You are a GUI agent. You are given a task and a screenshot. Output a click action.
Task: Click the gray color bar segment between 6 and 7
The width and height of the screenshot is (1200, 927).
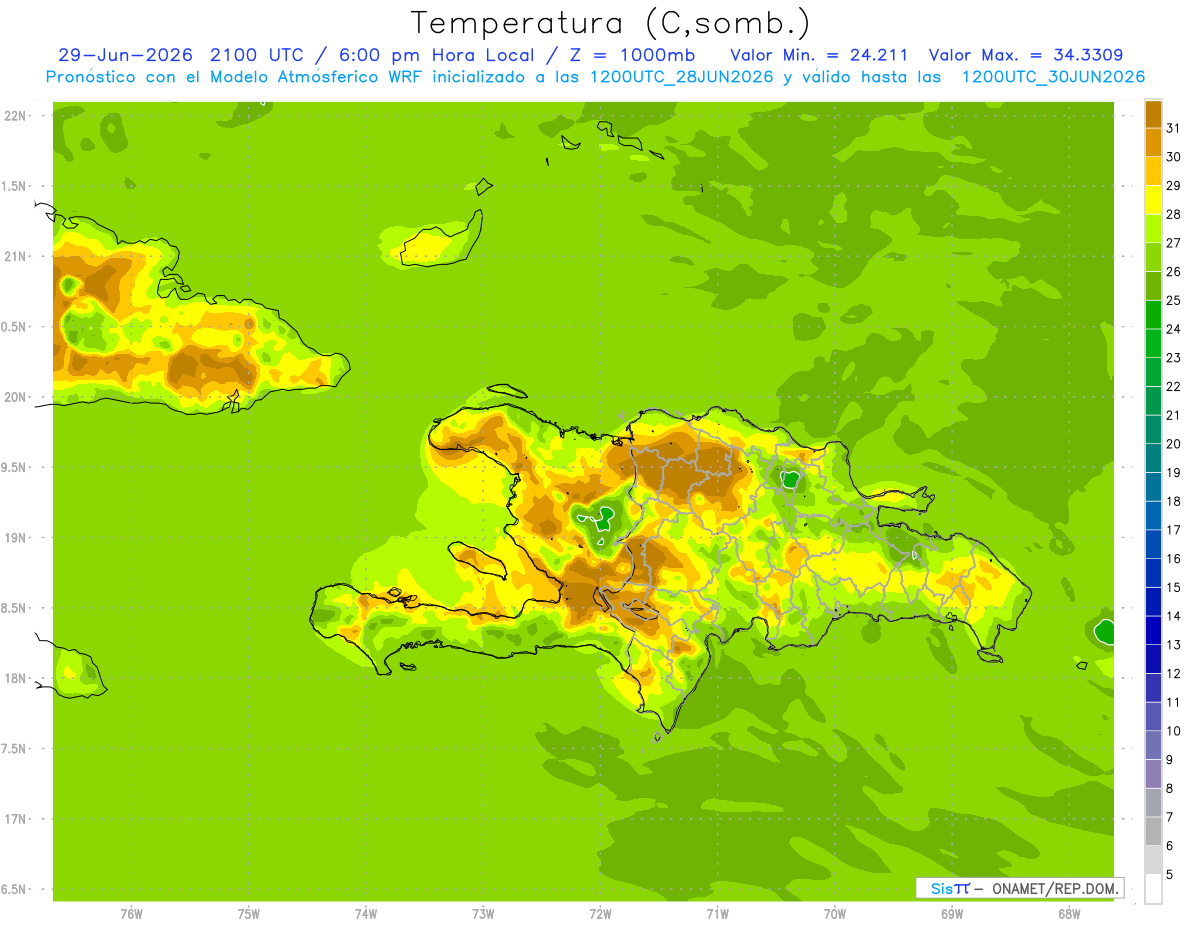point(1153,831)
